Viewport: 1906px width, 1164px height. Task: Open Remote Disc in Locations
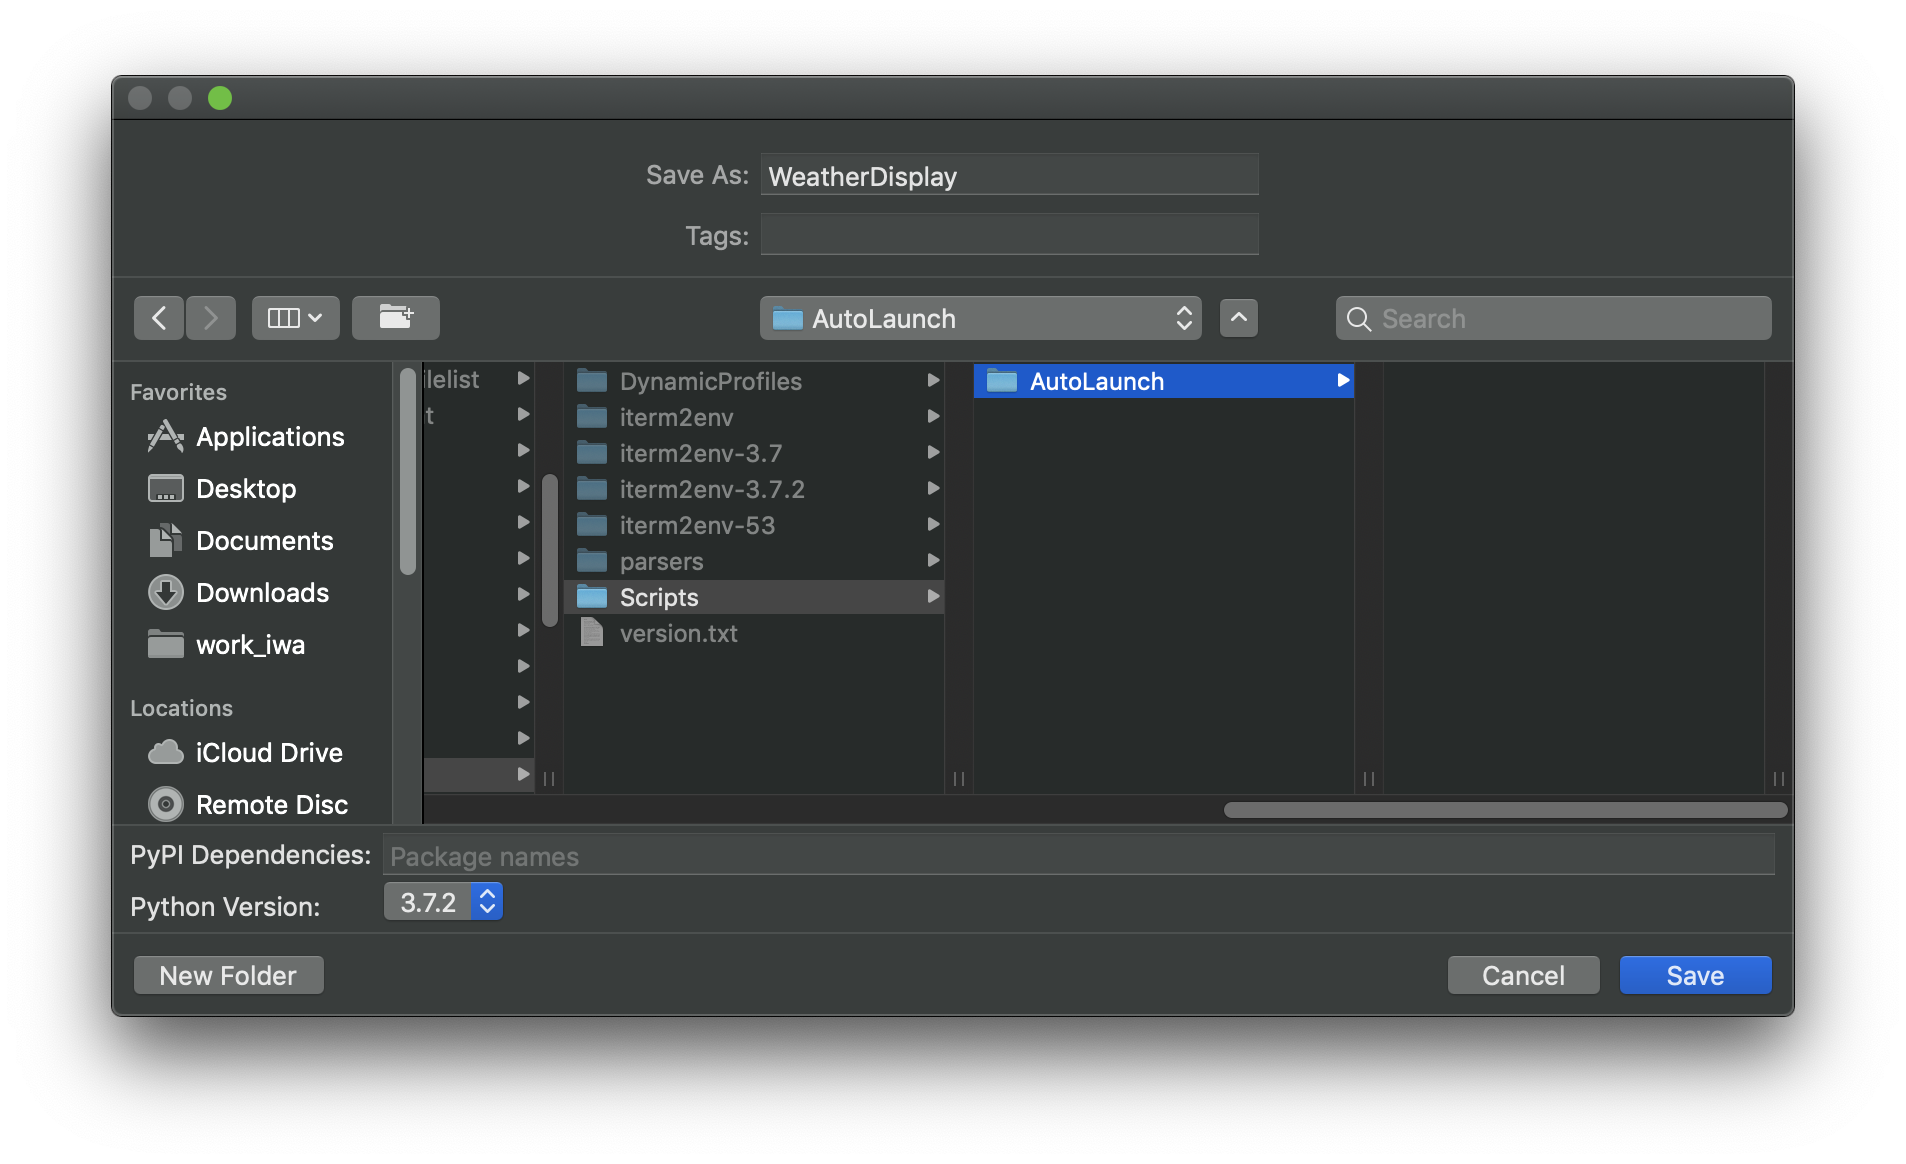(x=272, y=804)
